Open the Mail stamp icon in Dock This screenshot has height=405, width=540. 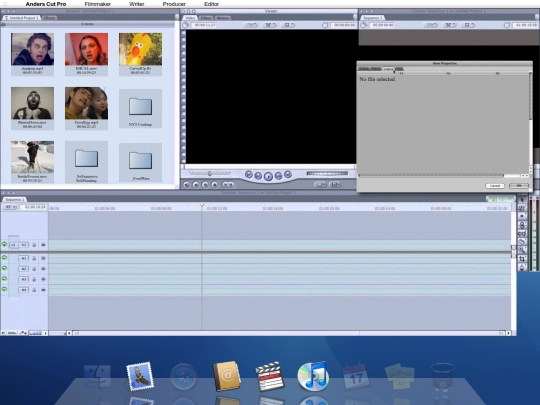point(140,376)
